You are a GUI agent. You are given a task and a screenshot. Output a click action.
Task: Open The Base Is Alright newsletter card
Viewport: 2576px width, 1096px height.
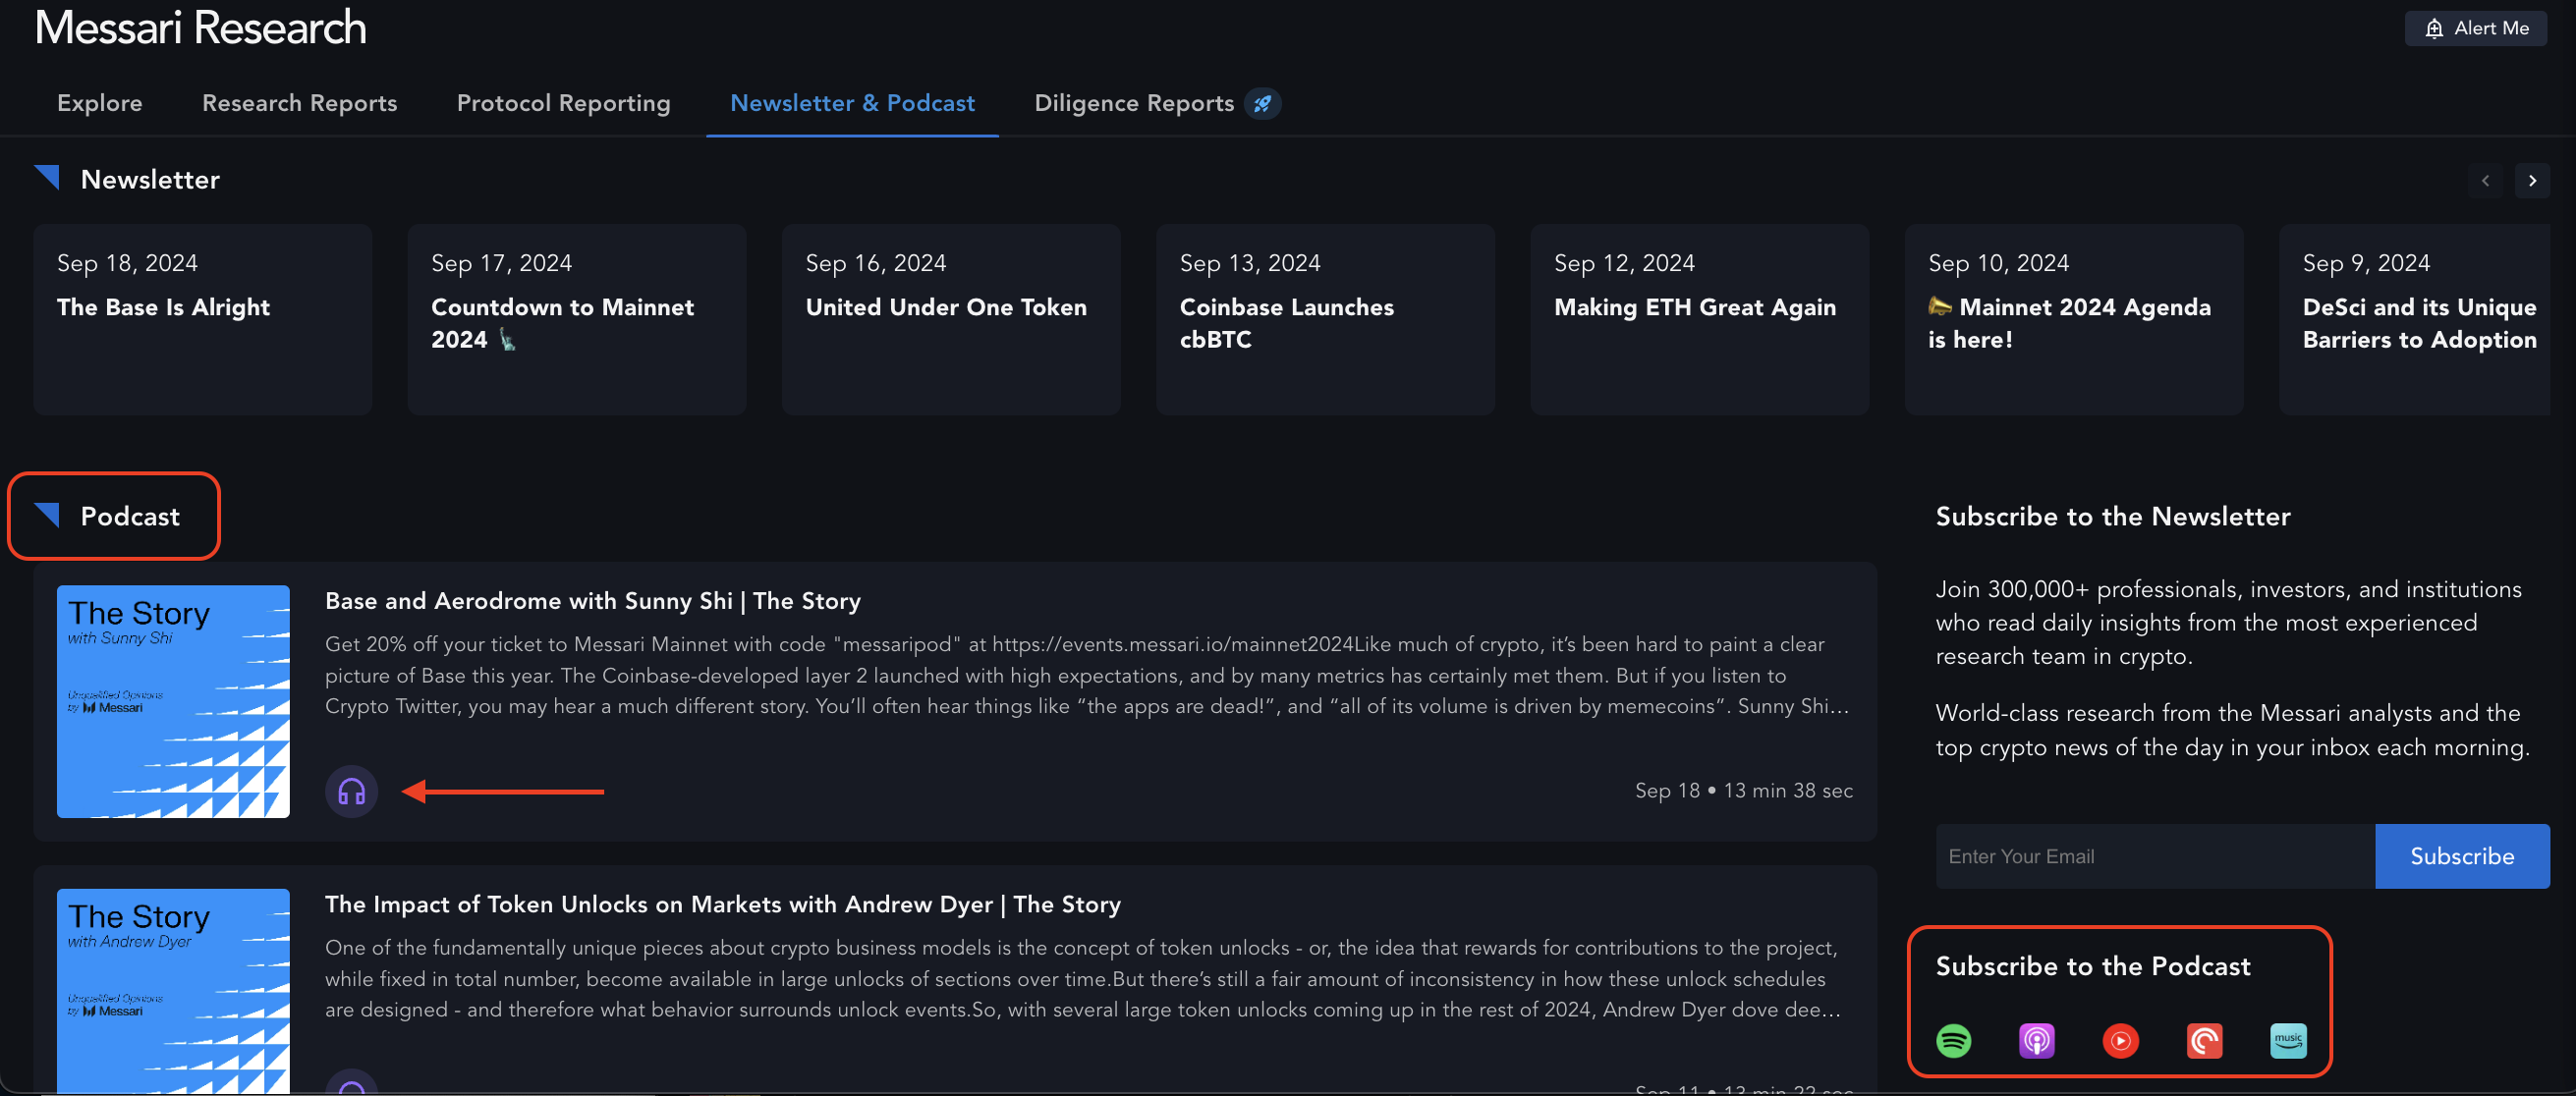click(203, 319)
